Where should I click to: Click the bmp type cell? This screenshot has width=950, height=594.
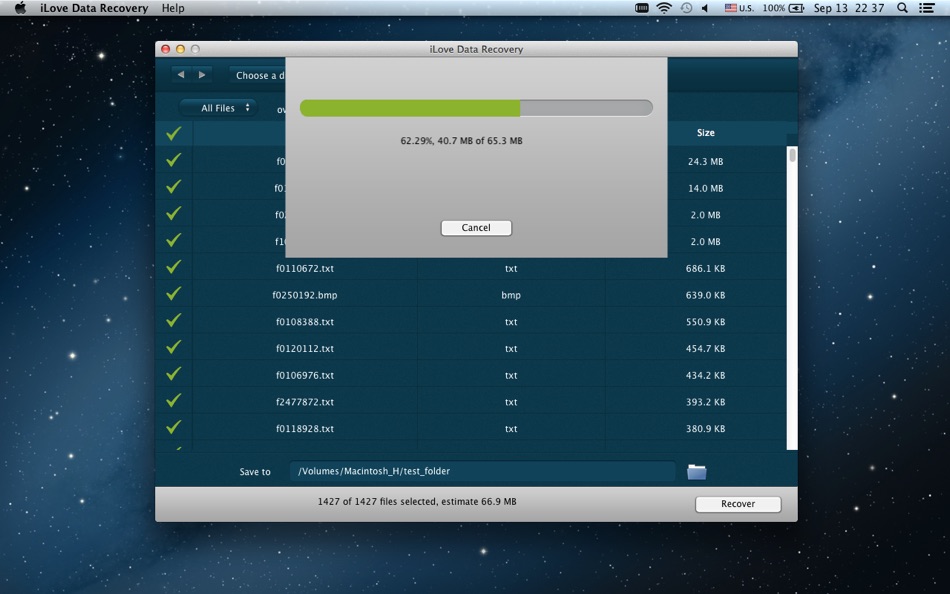pos(511,295)
